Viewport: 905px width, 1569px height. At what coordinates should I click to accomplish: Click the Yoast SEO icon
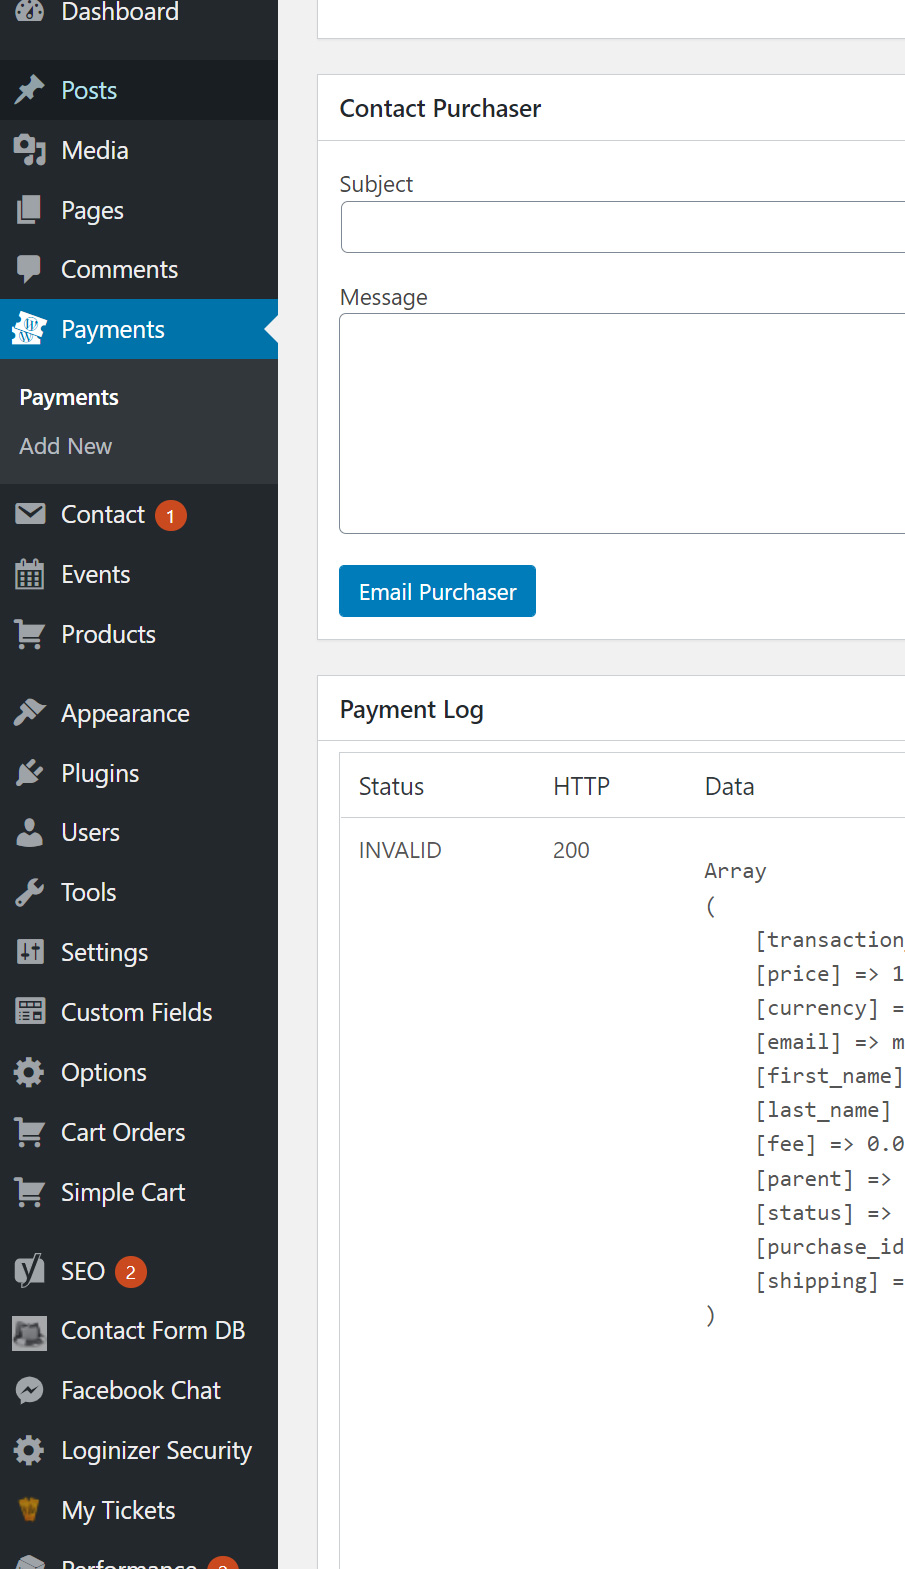[29, 1271]
